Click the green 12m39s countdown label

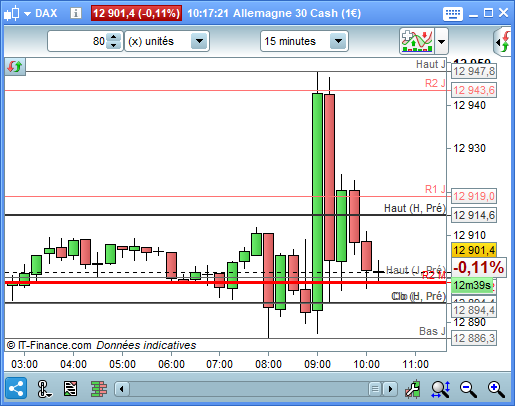(x=472, y=285)
